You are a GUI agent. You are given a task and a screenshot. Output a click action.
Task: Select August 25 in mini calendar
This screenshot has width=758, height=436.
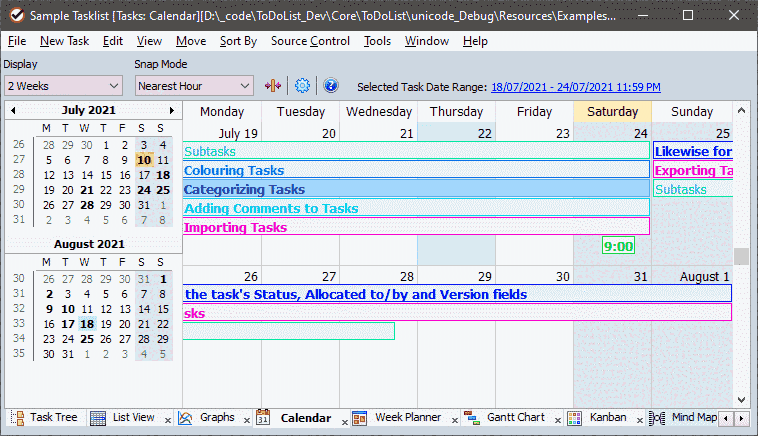click(x=87, y=339)
